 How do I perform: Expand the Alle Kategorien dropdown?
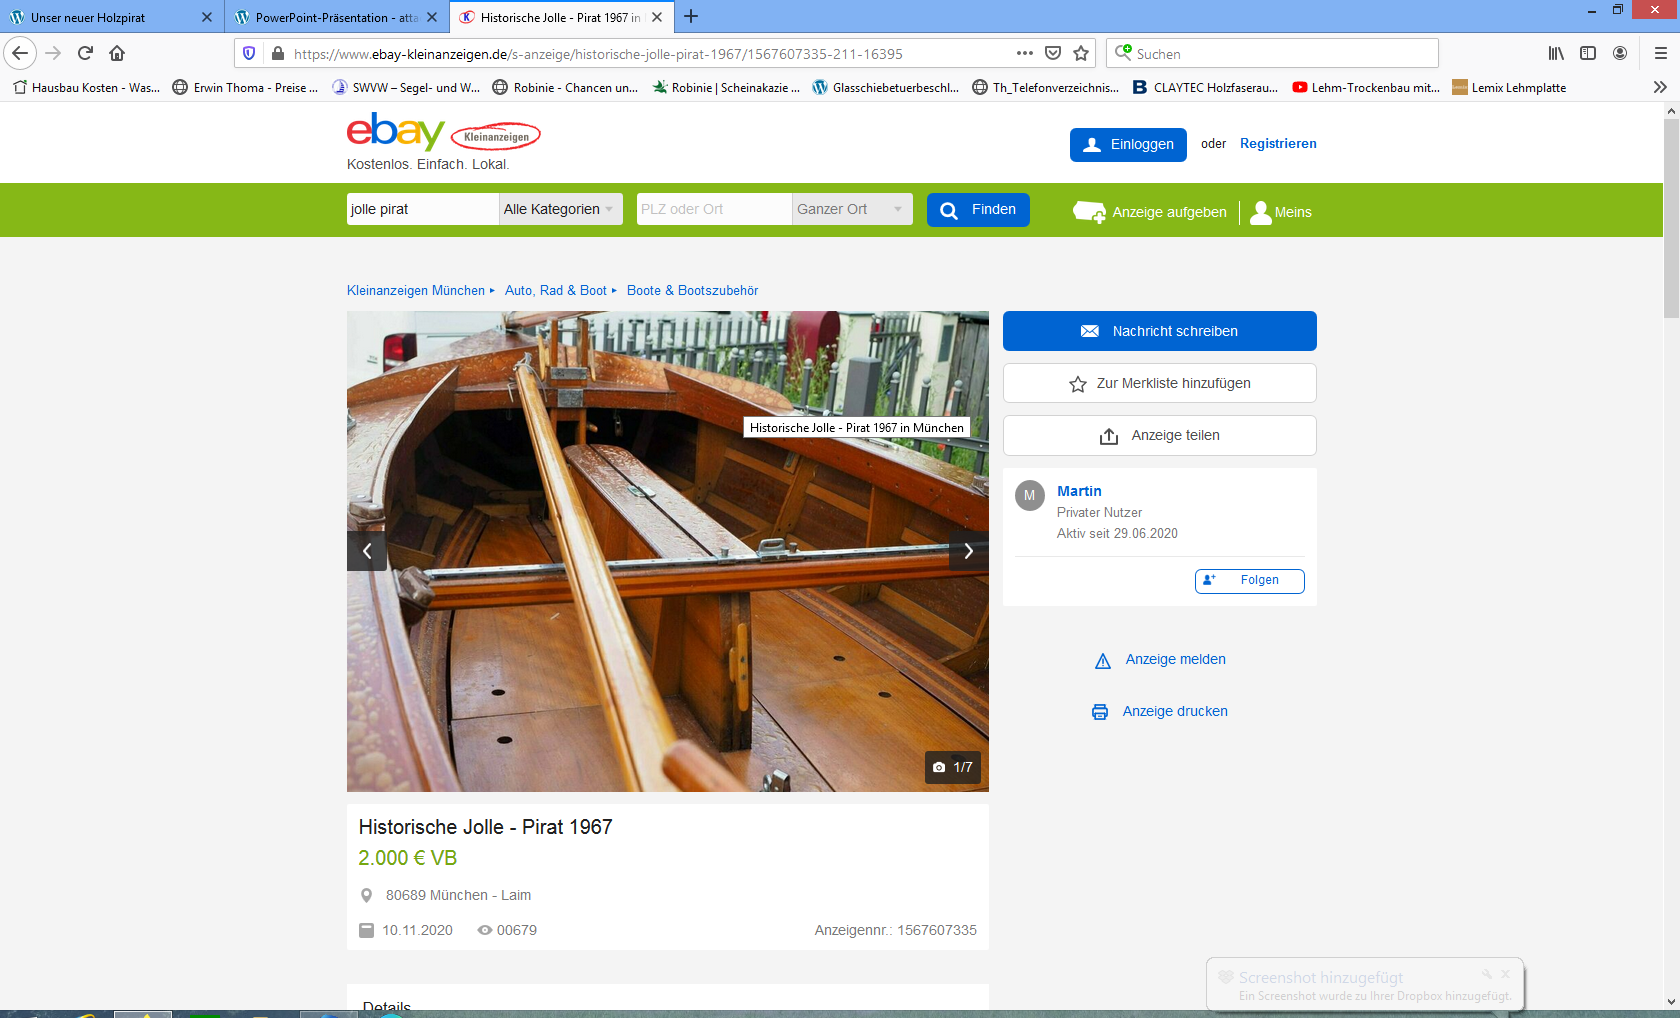coord(560,209)
